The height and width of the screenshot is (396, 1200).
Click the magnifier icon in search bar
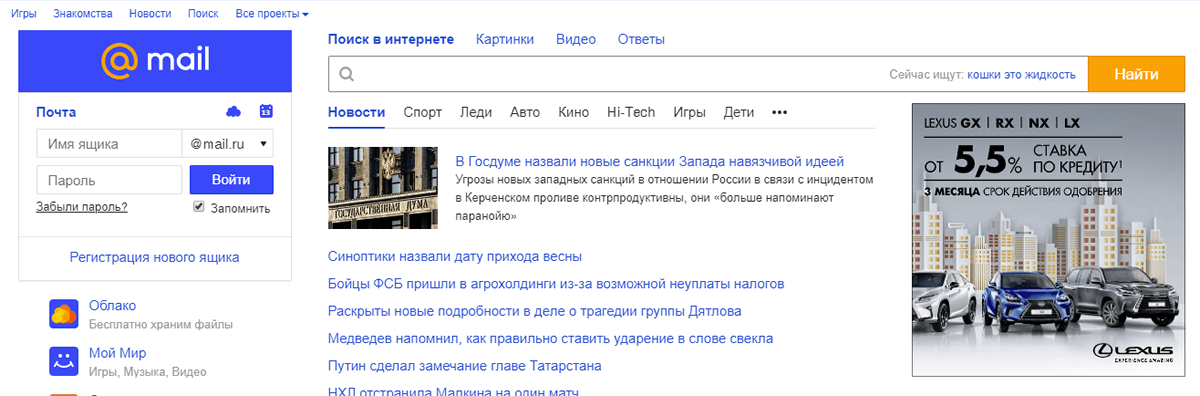tap(346, 74)
